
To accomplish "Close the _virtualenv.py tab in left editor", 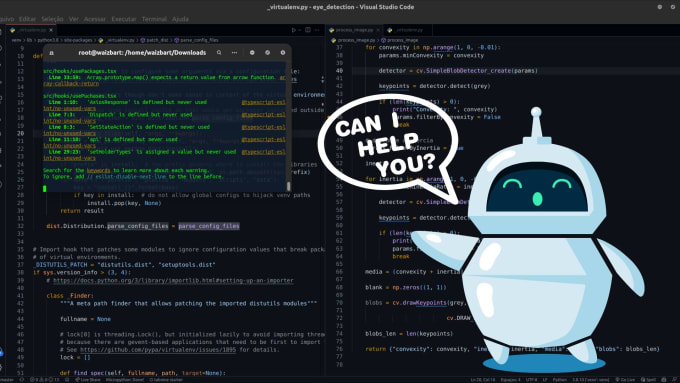I will click(51, 30).
